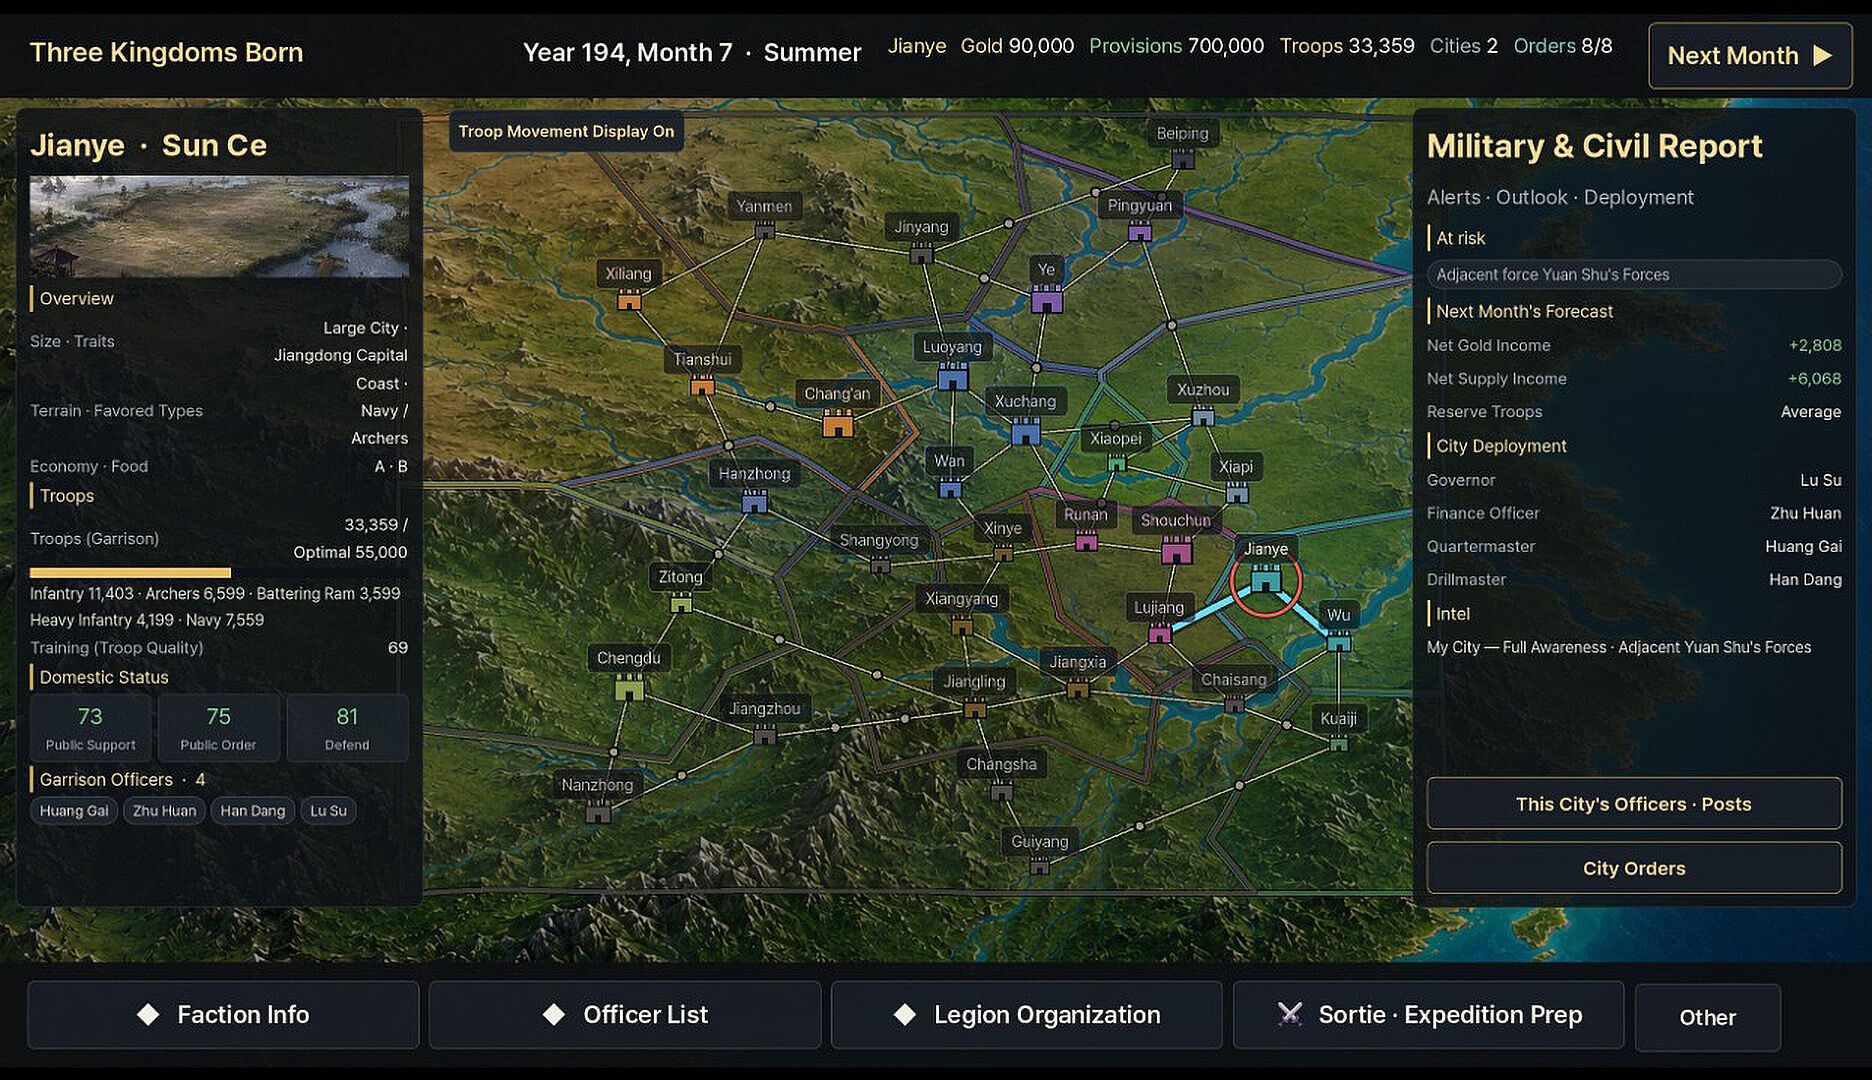Viewport: 1872px width, 1080px height.
Task: Expand the Other menu
Action: pos(1708,1017)
